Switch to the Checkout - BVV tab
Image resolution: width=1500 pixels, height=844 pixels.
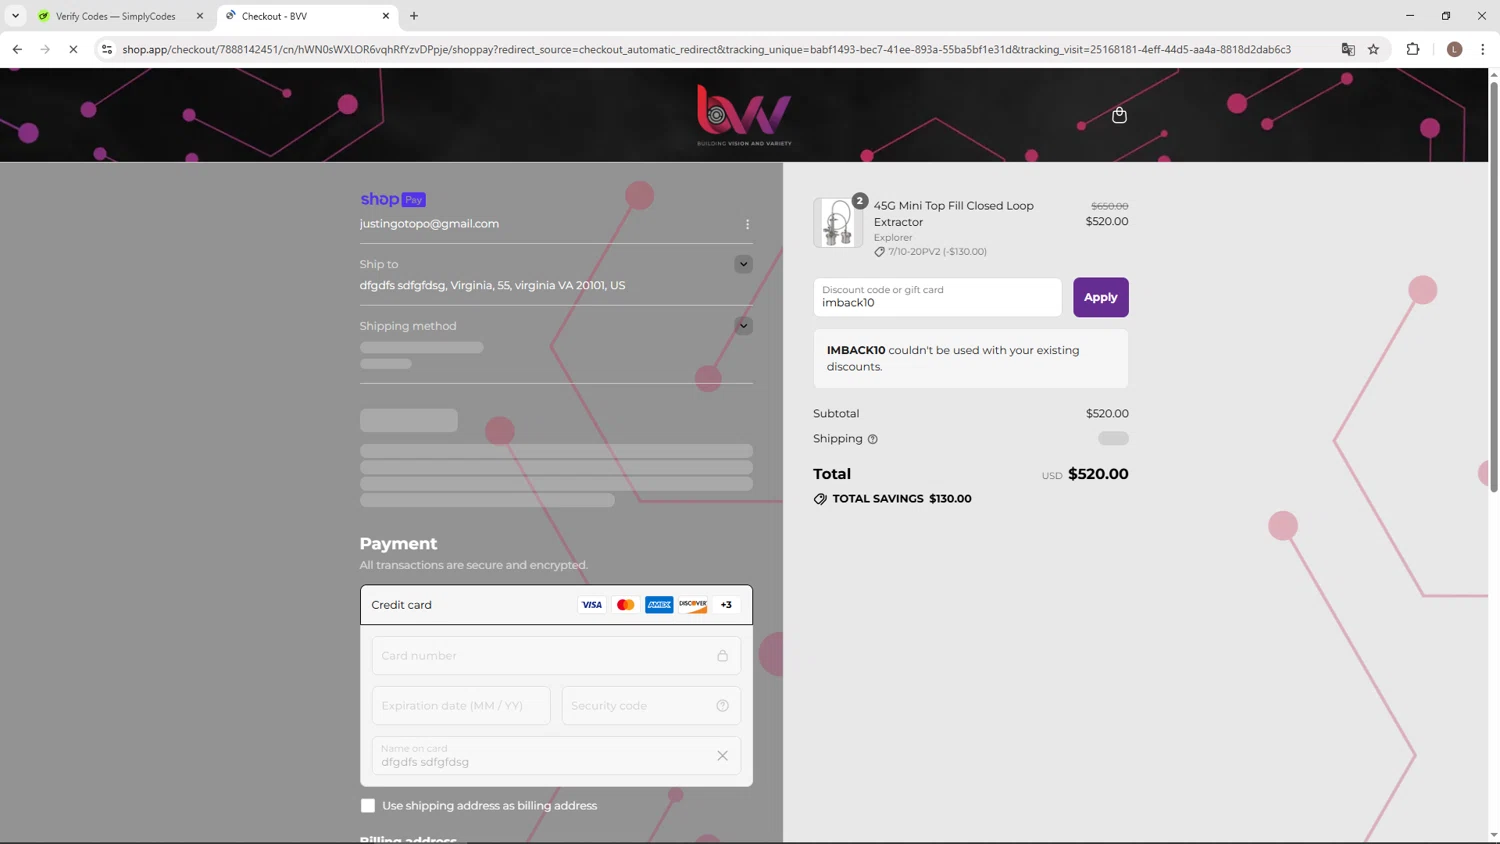(x=306, y=16)
